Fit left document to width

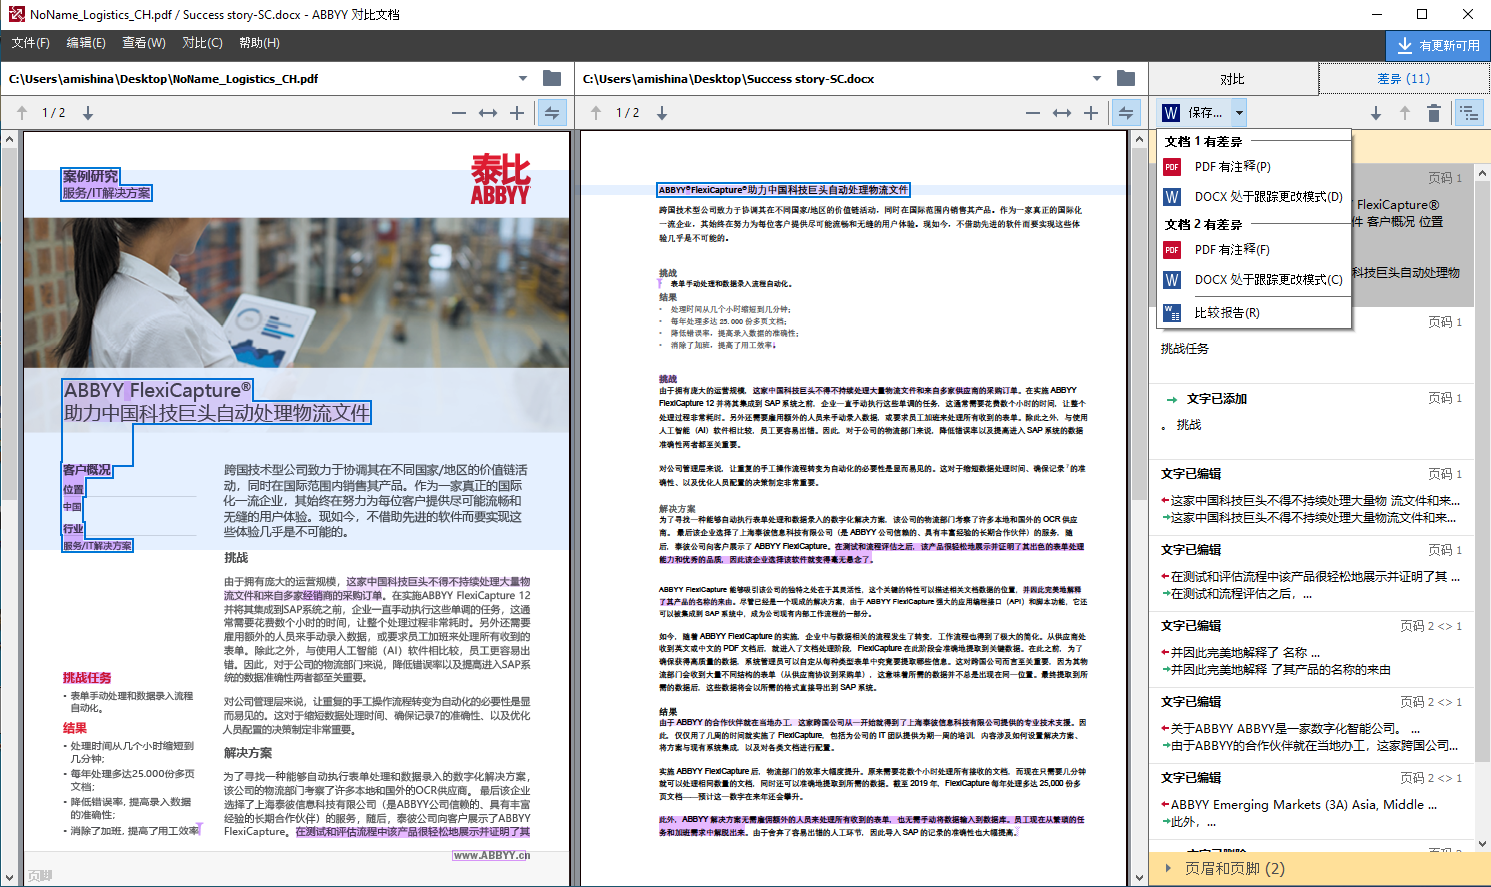tap(488, 113)
